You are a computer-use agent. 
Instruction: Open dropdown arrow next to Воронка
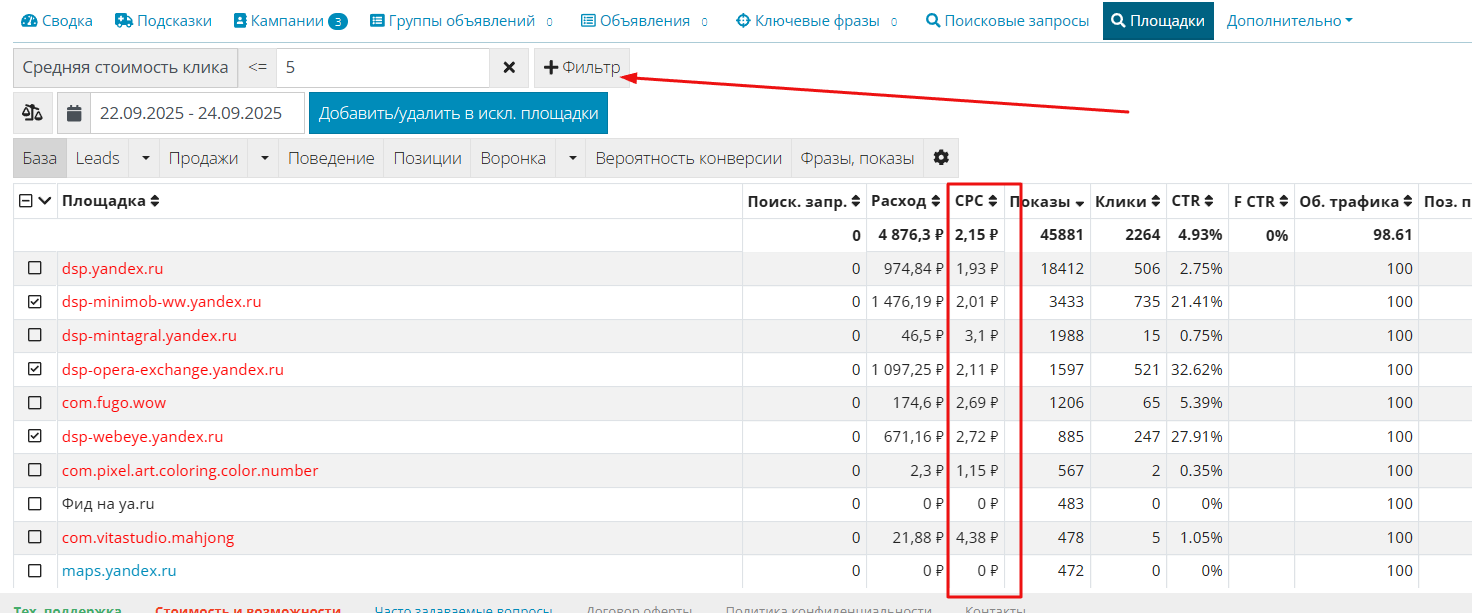pos(572,158)
